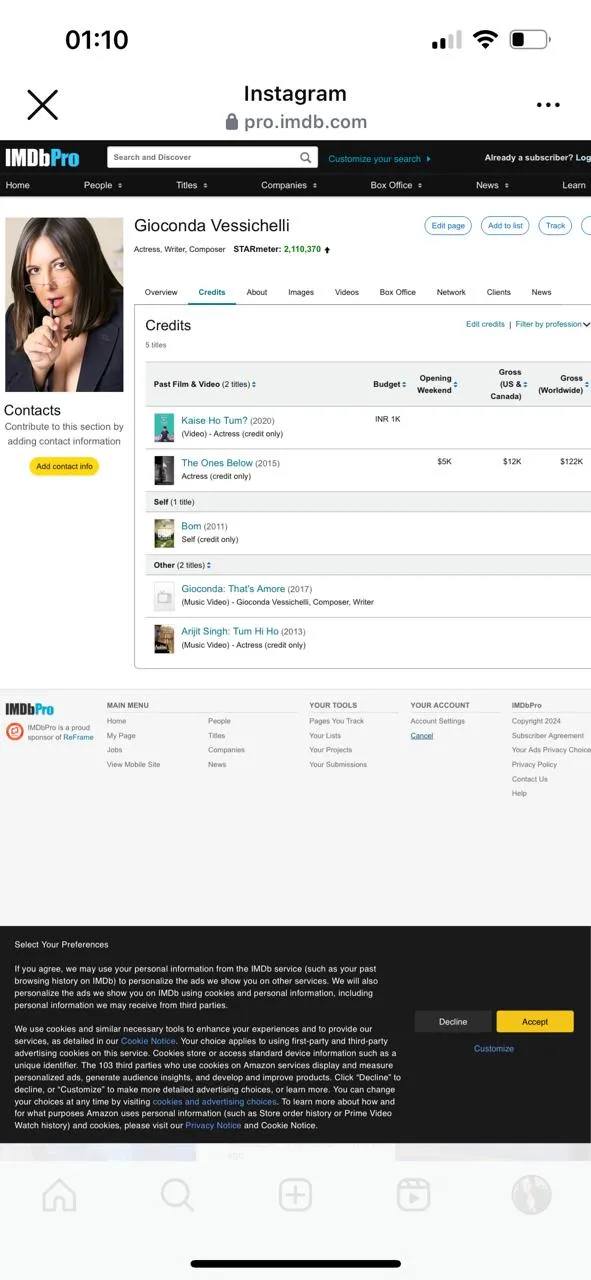Open the profile avatar in bottom bar
Viewport: 591px width, 1280px height.
(x=531, y=1194)
